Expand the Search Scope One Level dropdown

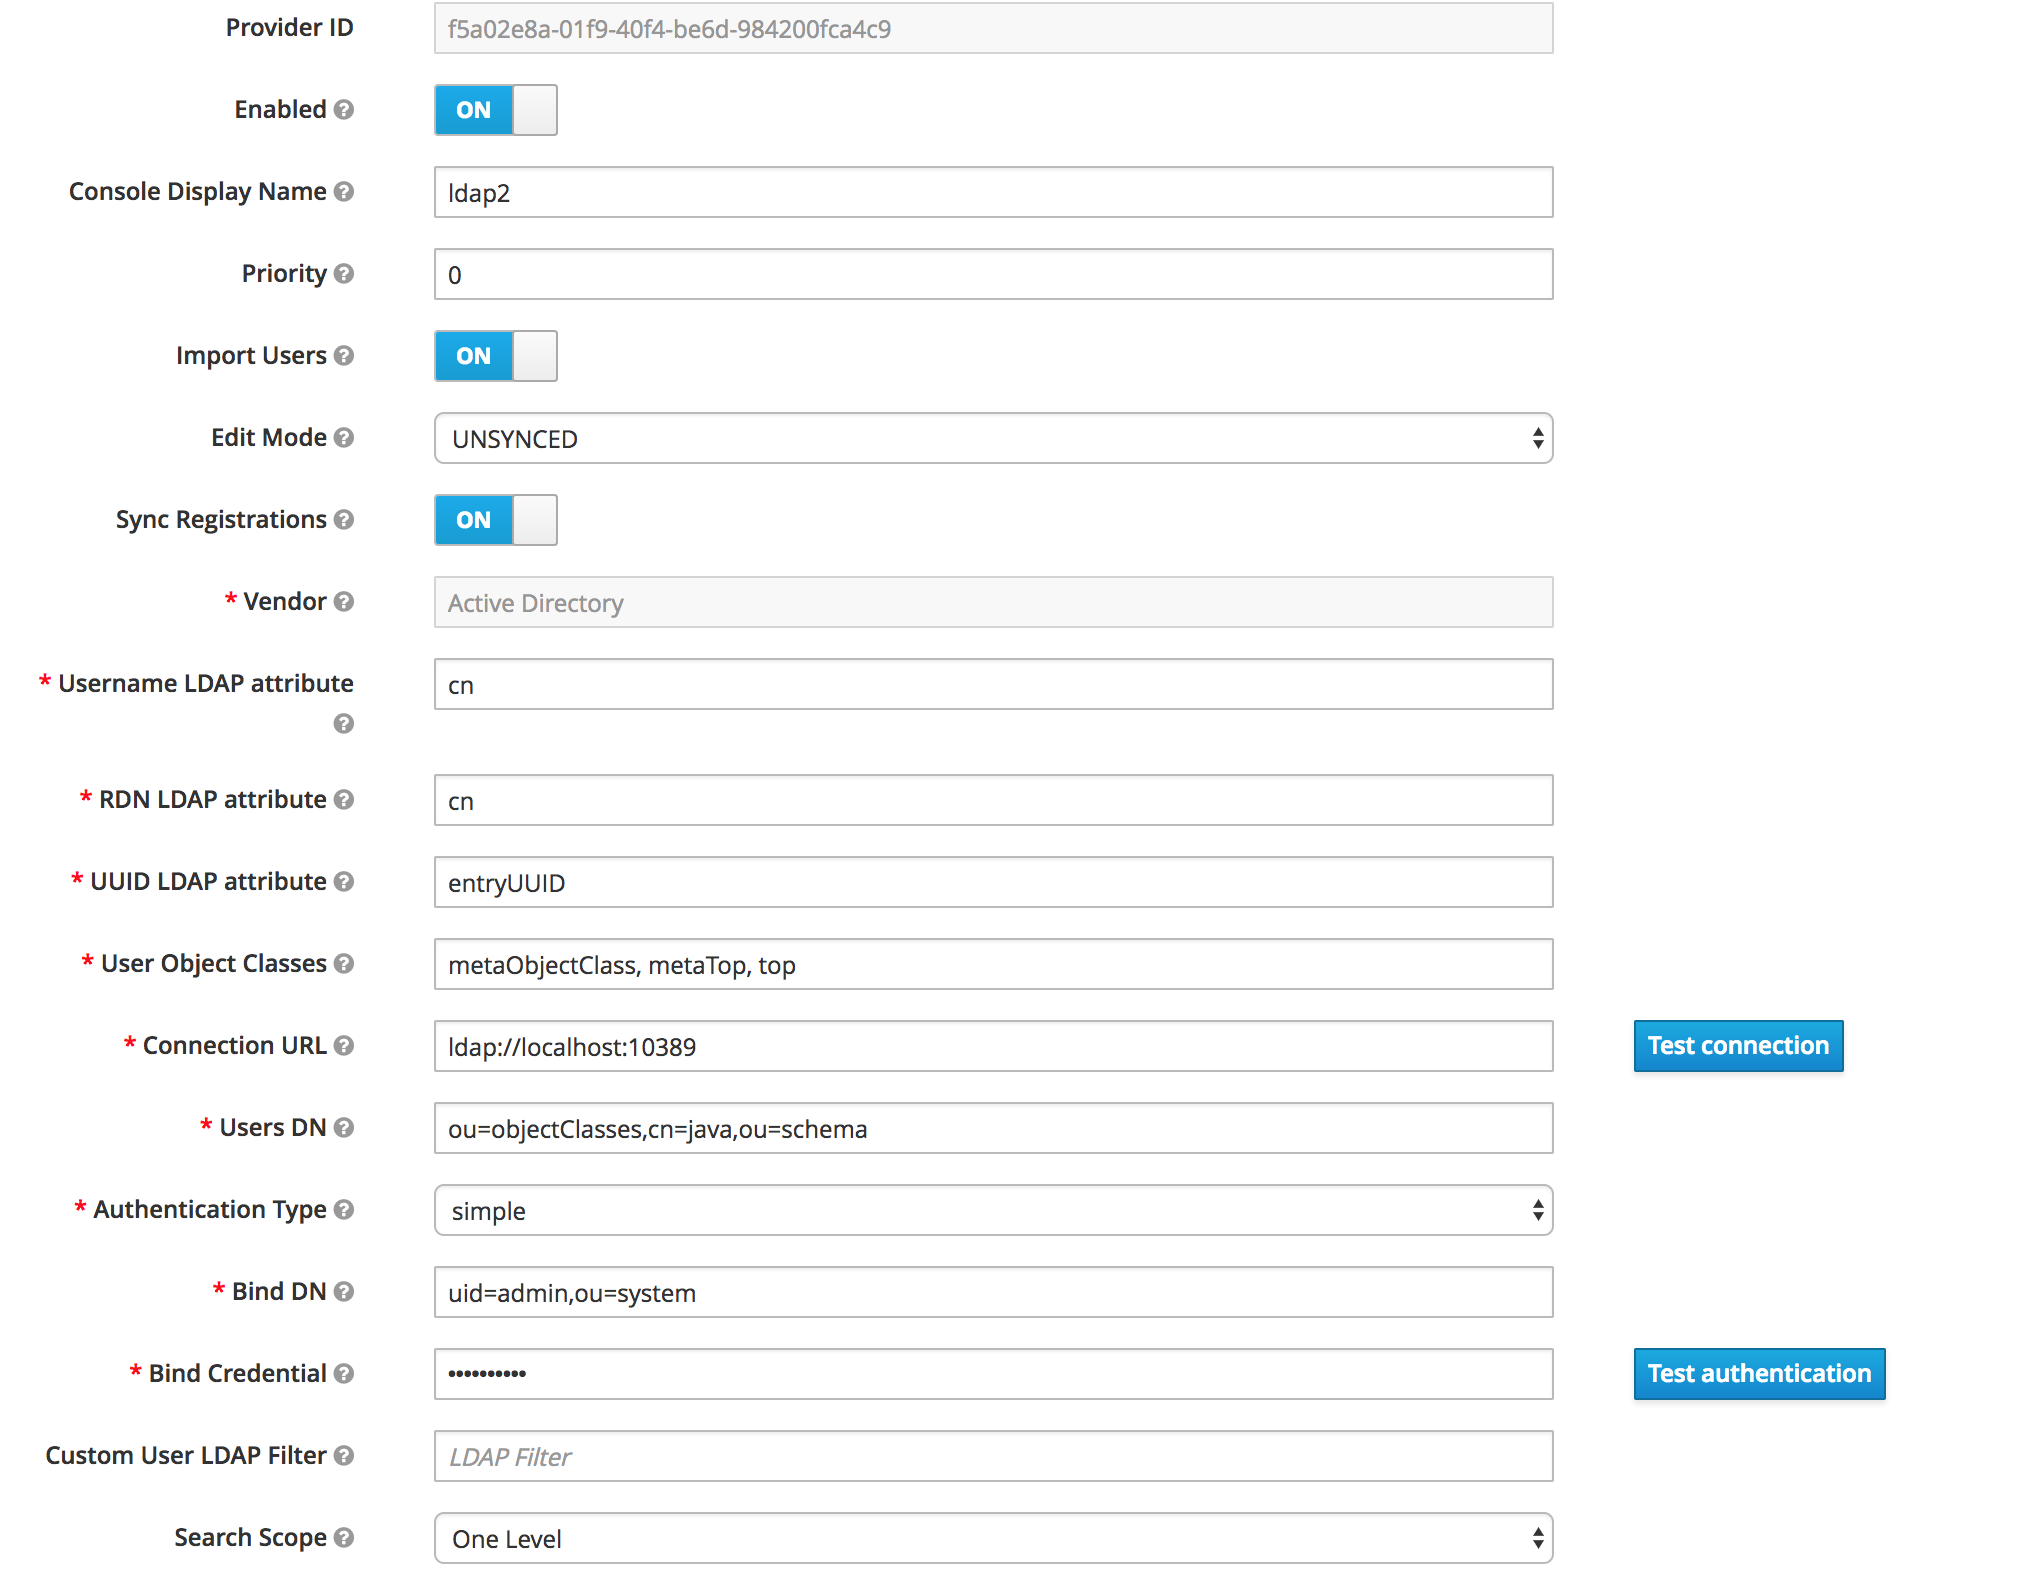(x=992, y=1539)
